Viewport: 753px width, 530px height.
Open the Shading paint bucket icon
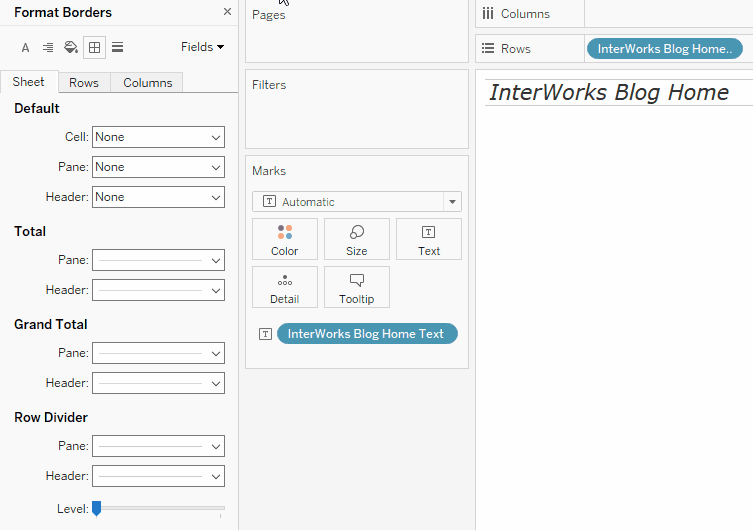[71, 47]
